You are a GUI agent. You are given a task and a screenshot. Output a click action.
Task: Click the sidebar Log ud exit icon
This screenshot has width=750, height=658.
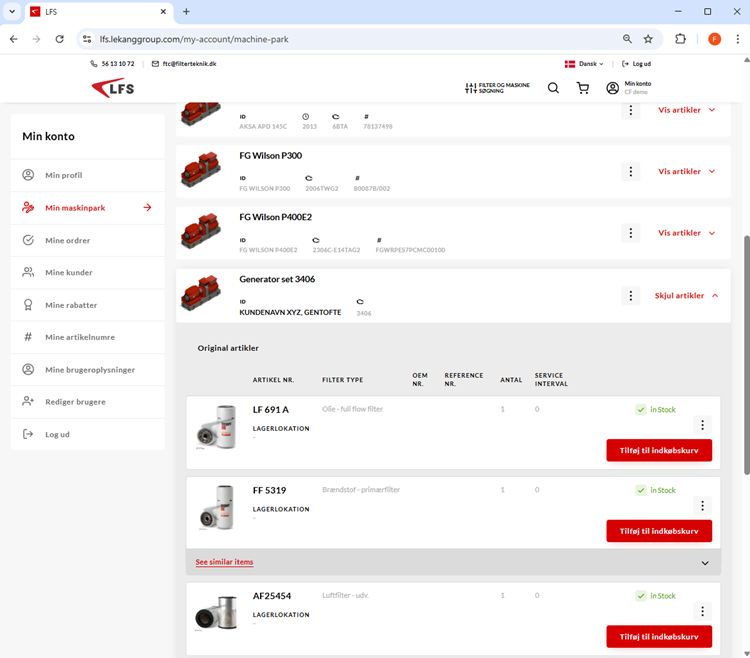[28, 434]
